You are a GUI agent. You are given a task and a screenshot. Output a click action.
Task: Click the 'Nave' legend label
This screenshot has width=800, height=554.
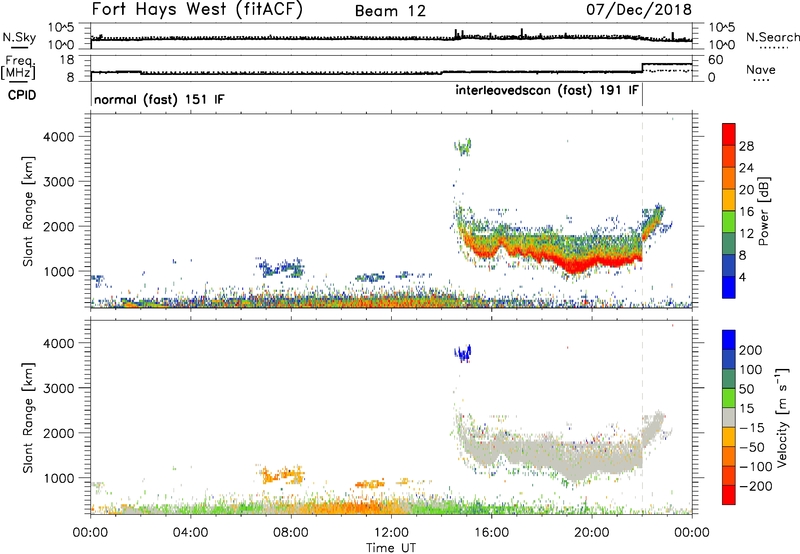pos(761,70)
